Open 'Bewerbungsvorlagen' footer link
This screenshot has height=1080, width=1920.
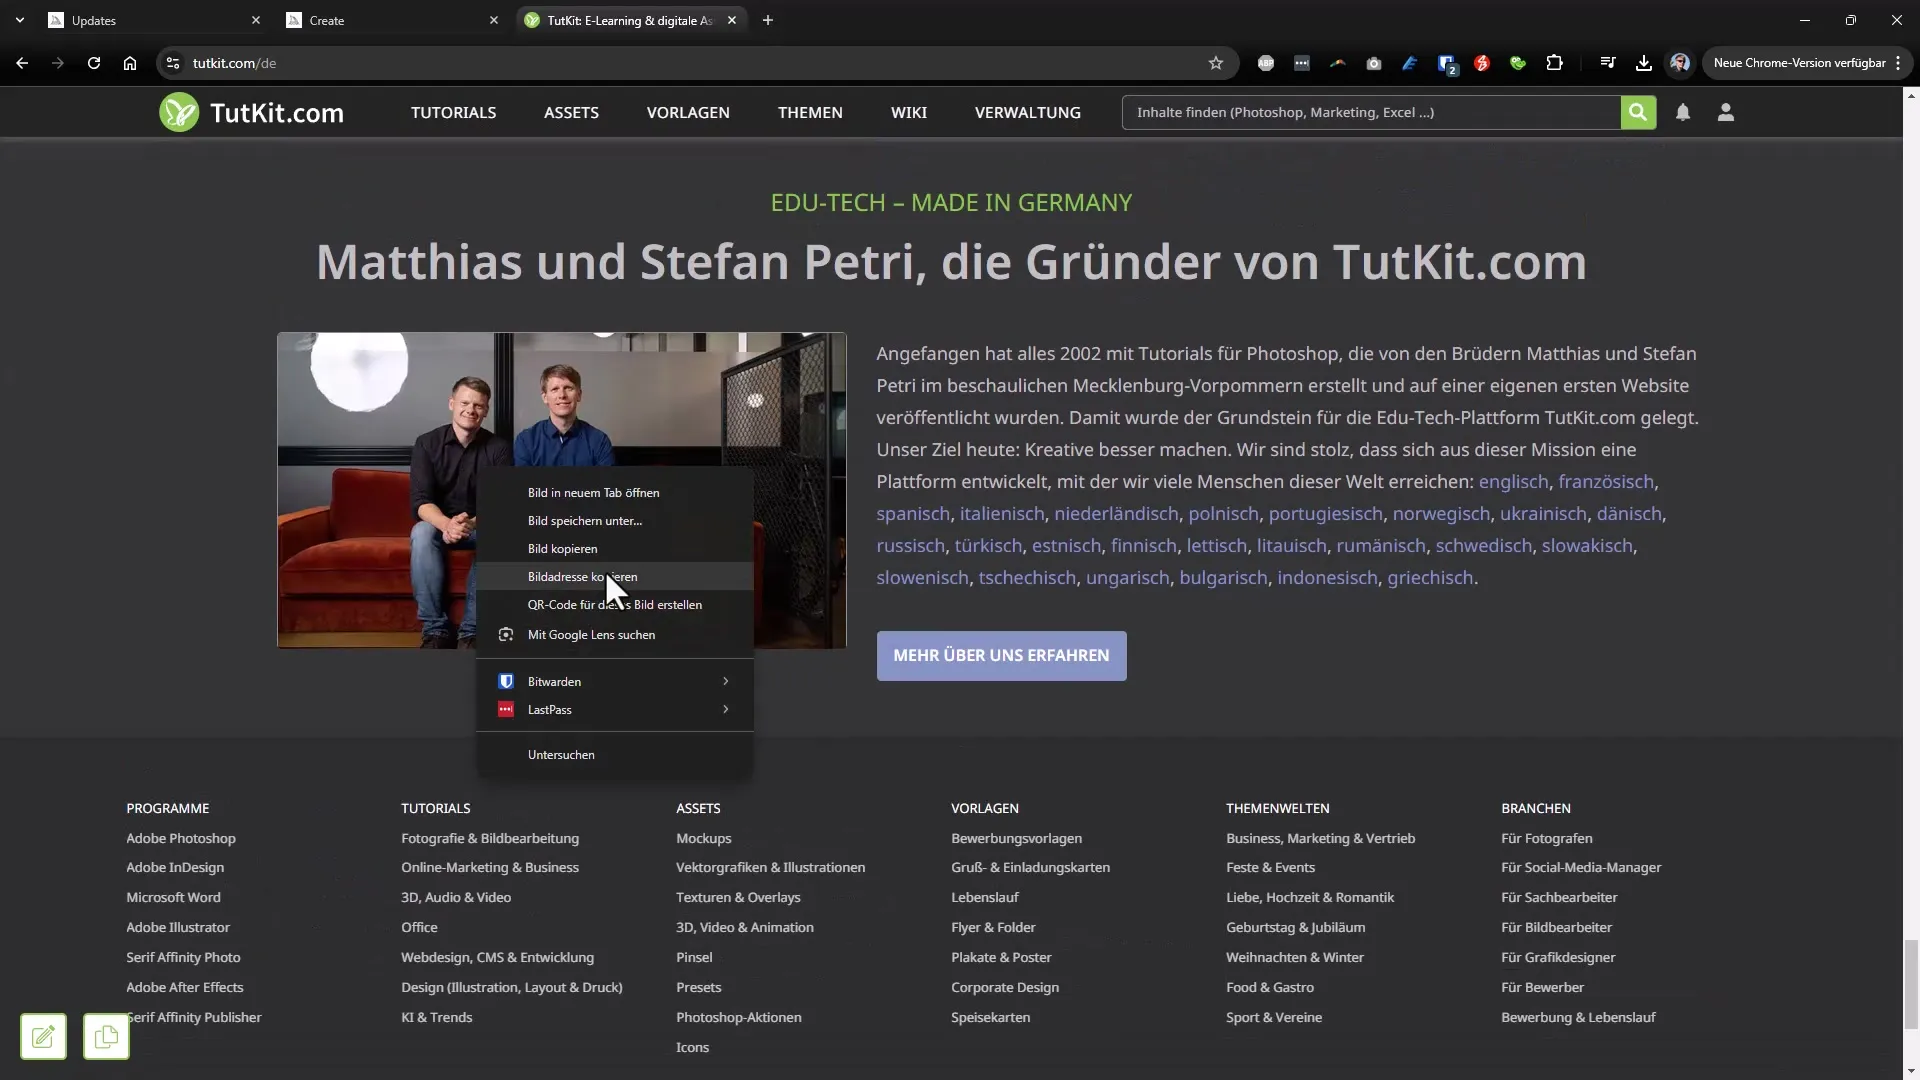point(1016,838)
